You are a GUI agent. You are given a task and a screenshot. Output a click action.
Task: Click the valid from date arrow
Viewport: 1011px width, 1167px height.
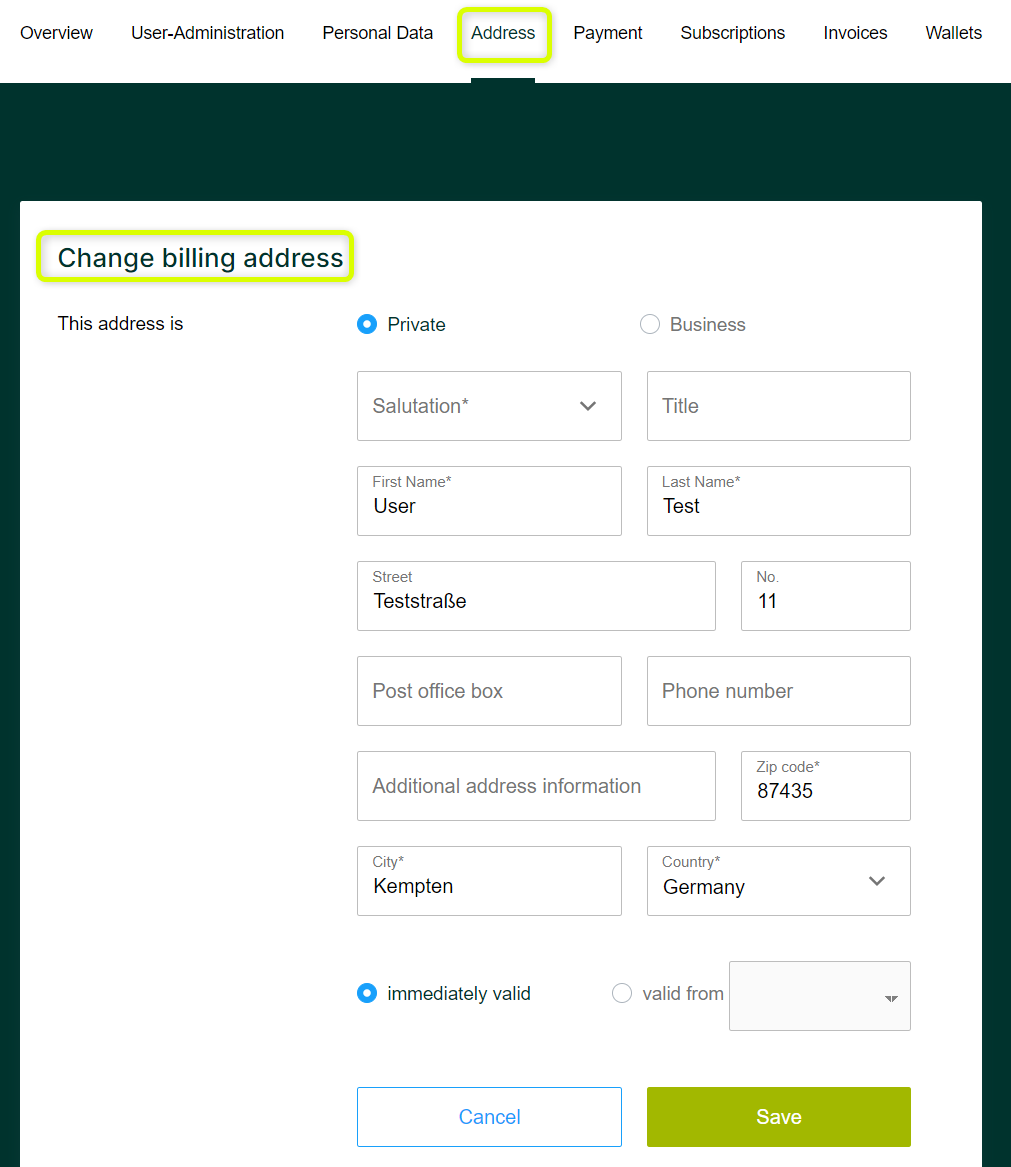[891, 998]
